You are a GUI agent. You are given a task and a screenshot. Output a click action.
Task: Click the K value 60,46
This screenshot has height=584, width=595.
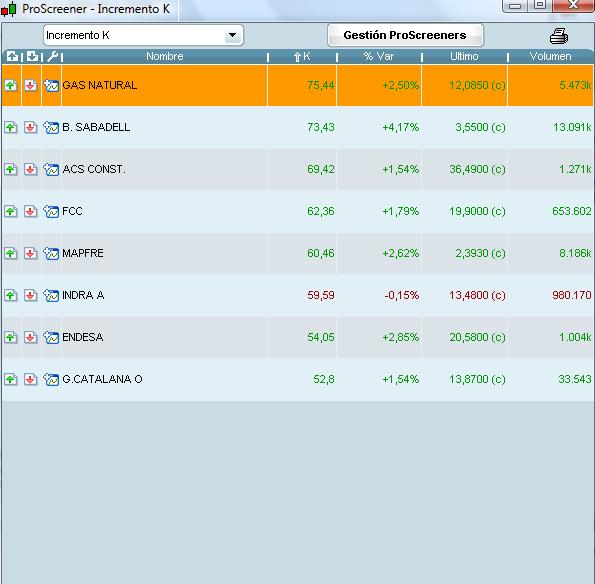pos(321,253)
